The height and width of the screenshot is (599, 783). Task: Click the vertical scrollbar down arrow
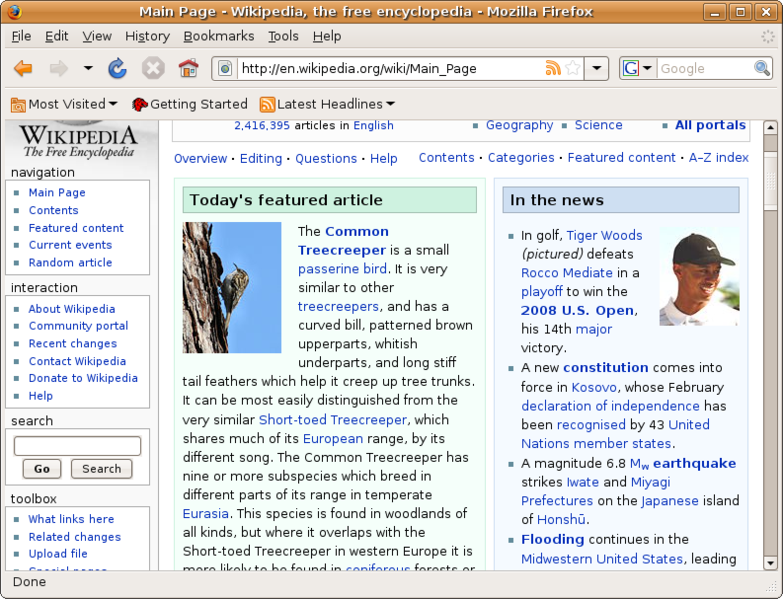pos(770,563)
